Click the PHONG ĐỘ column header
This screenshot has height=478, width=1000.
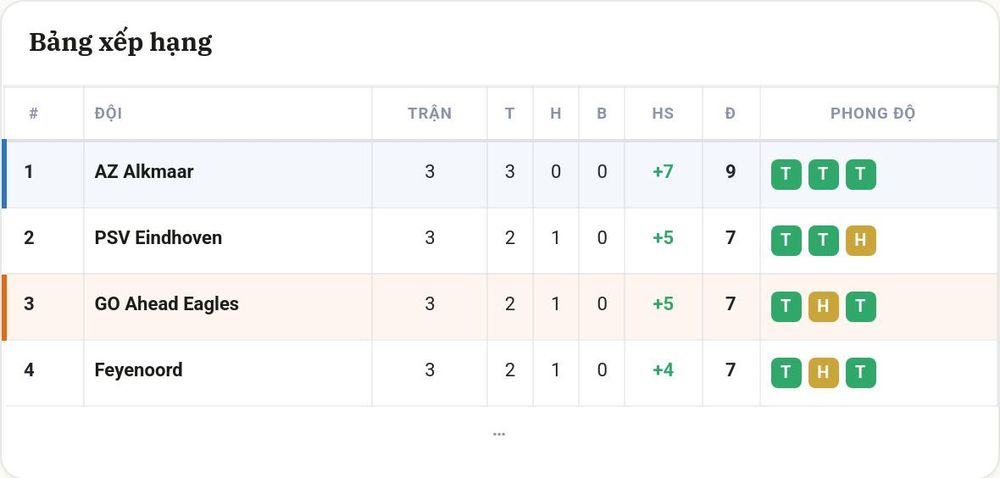point(872,113)
